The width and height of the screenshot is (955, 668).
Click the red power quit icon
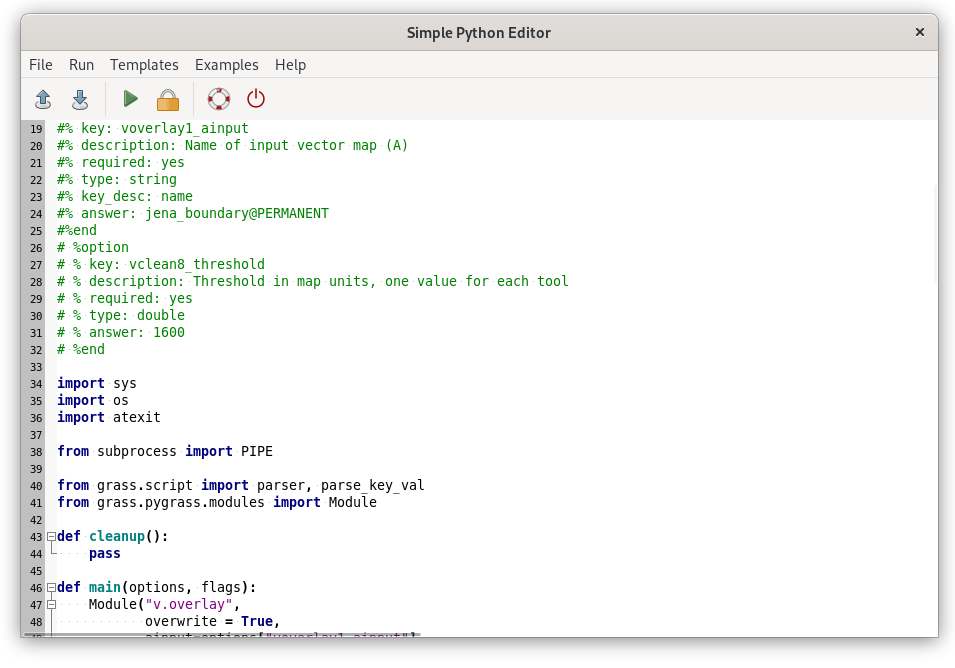tap(256, 99)
